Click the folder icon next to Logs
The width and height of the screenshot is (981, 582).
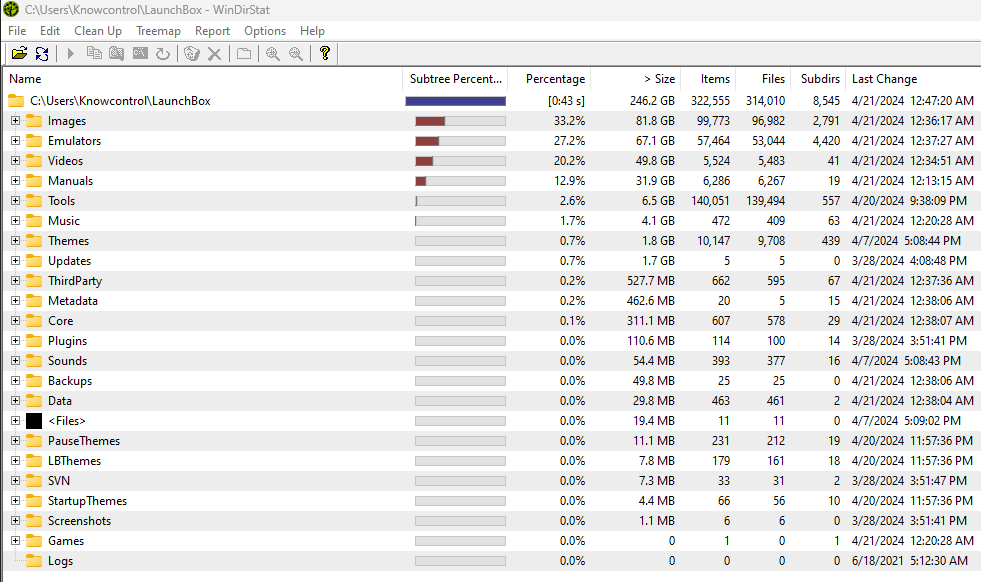34,561
